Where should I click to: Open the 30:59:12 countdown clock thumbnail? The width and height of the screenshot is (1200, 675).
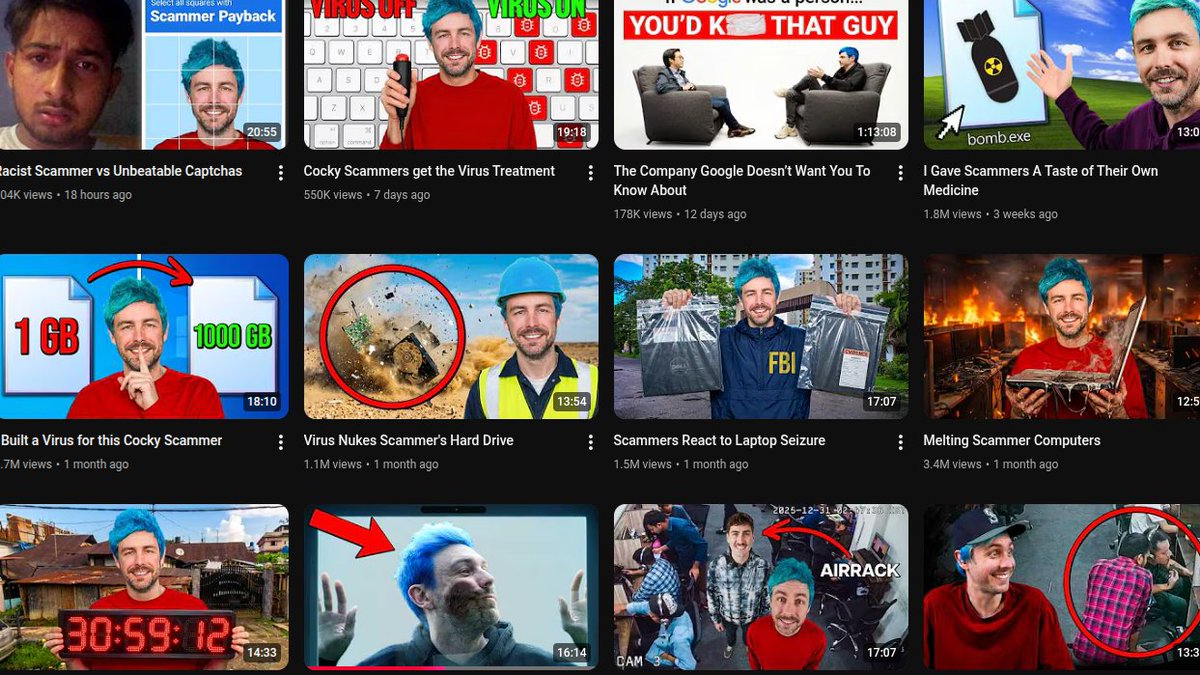point(144,587)
